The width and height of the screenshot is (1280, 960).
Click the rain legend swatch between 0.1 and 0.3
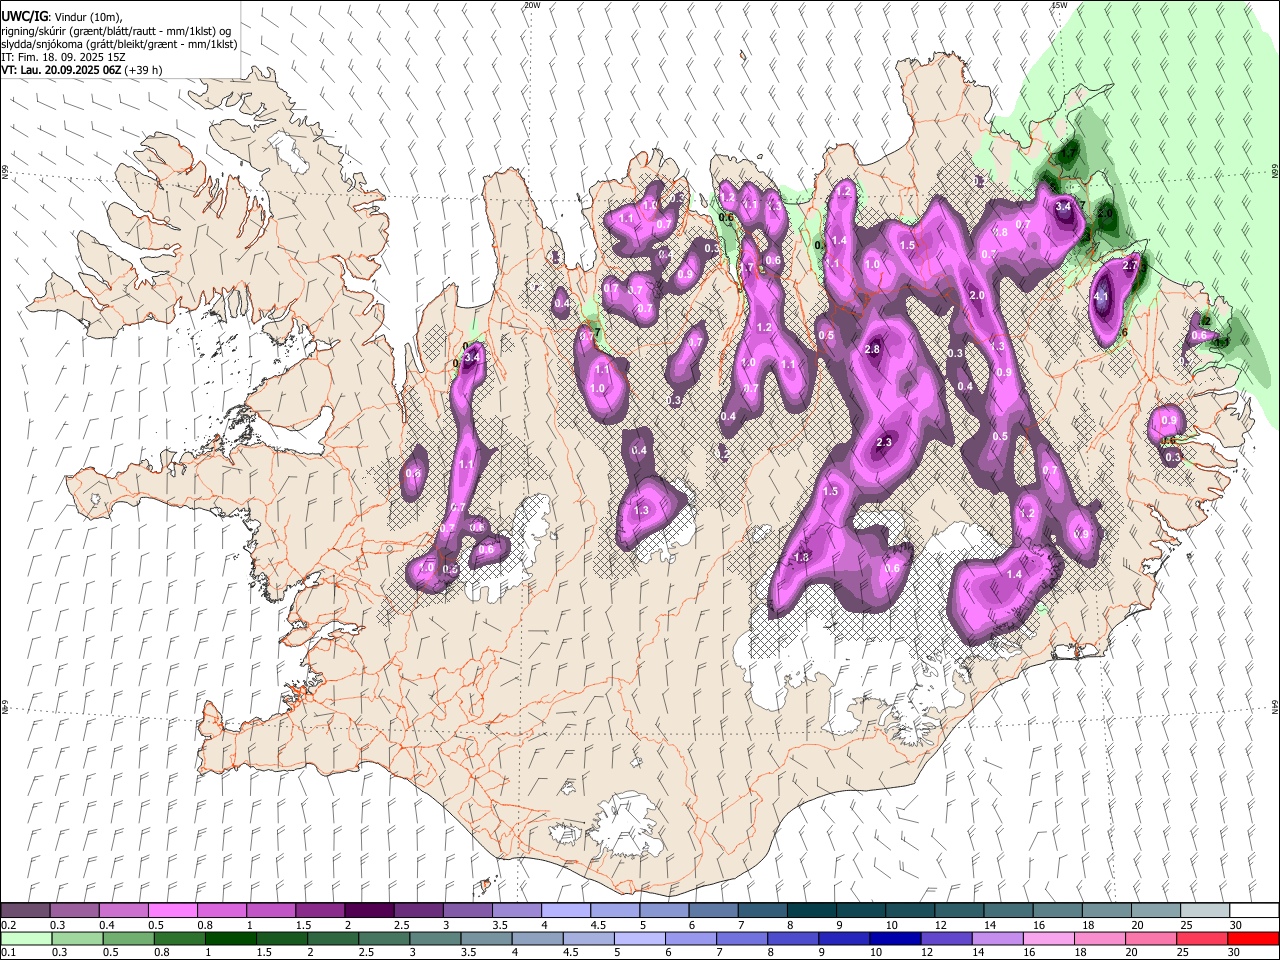(x=26, y=938)
